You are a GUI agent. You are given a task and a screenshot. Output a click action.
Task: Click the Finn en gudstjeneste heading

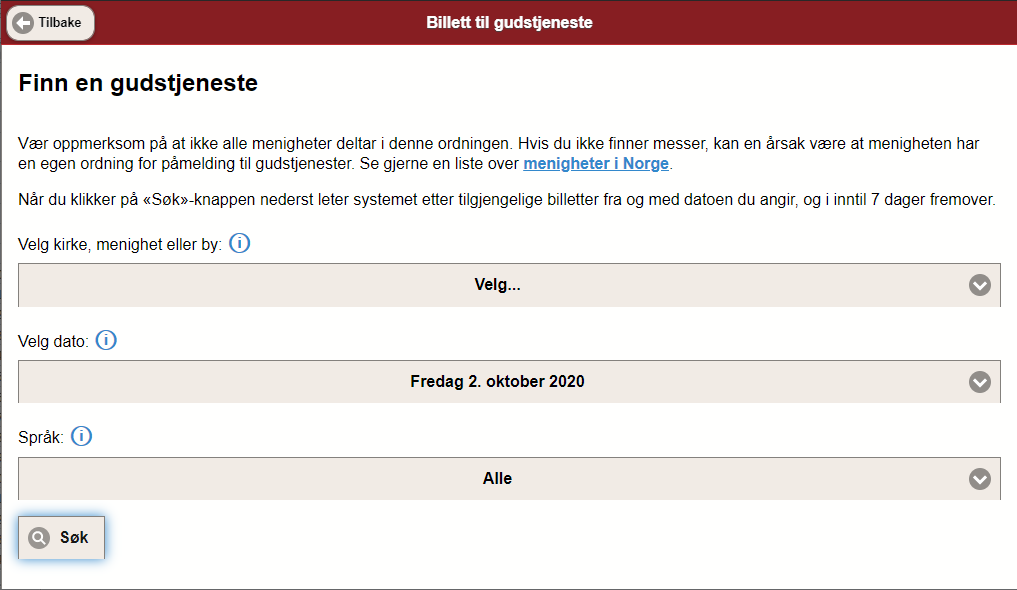(x=138, y=83)
